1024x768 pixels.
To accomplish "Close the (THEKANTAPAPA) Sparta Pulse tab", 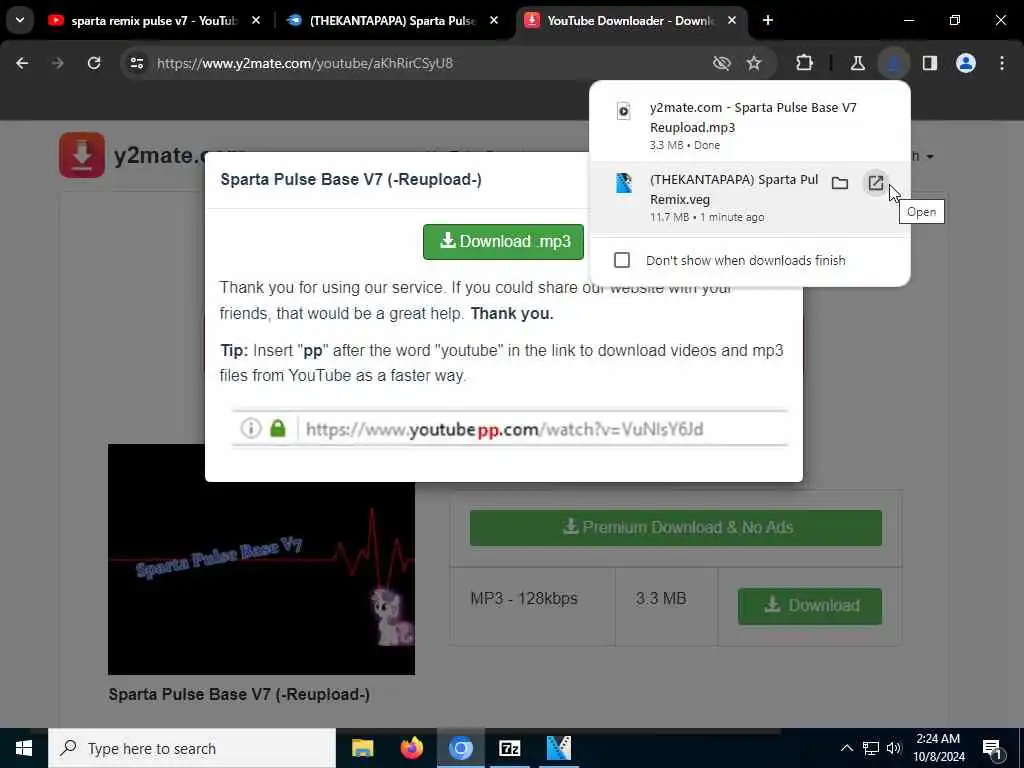I will 494,21.
